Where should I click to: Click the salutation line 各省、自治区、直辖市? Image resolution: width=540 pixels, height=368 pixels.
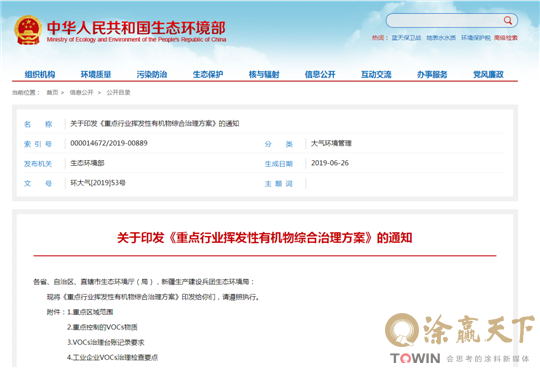144,282
